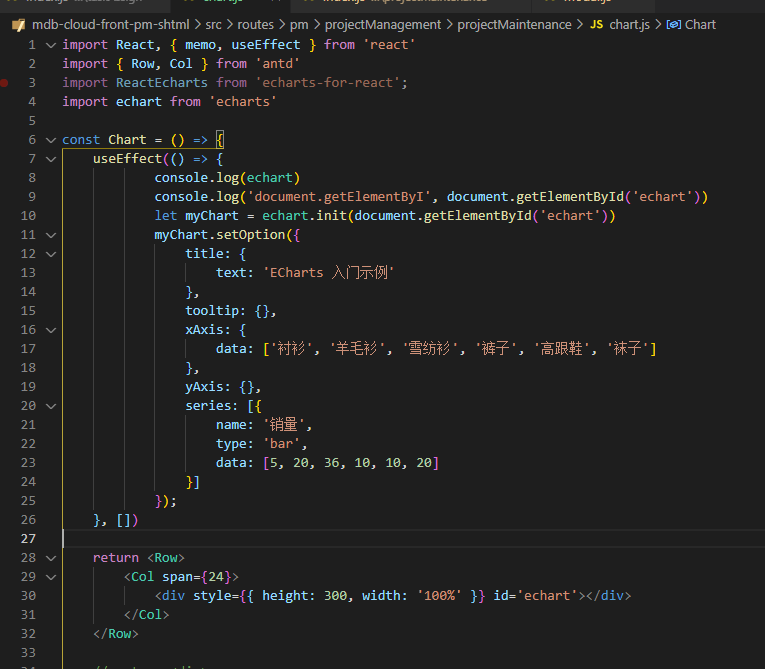This screenshot has height=669, width=765.
Task: Click the JS file icon before chart.js
Action: pos(596,24)
